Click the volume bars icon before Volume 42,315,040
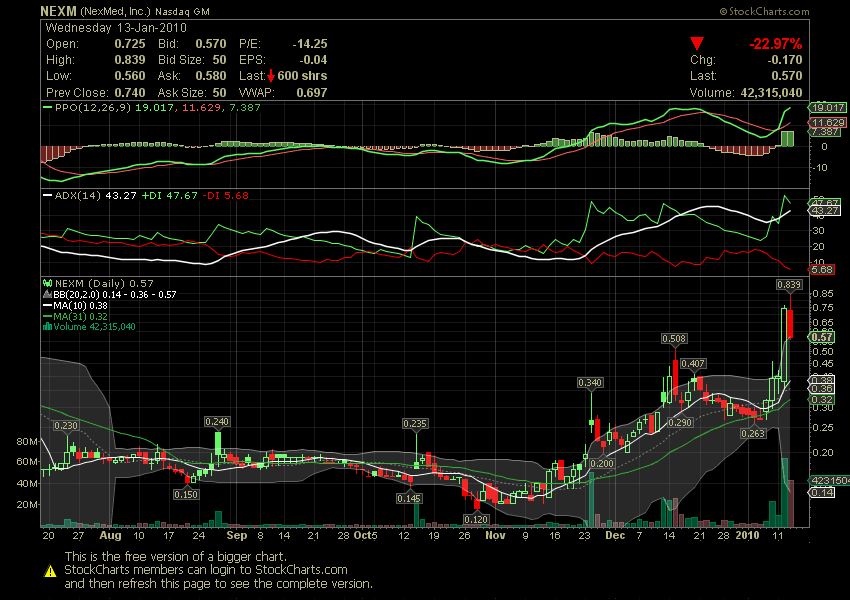 click(x=47, y=326)
